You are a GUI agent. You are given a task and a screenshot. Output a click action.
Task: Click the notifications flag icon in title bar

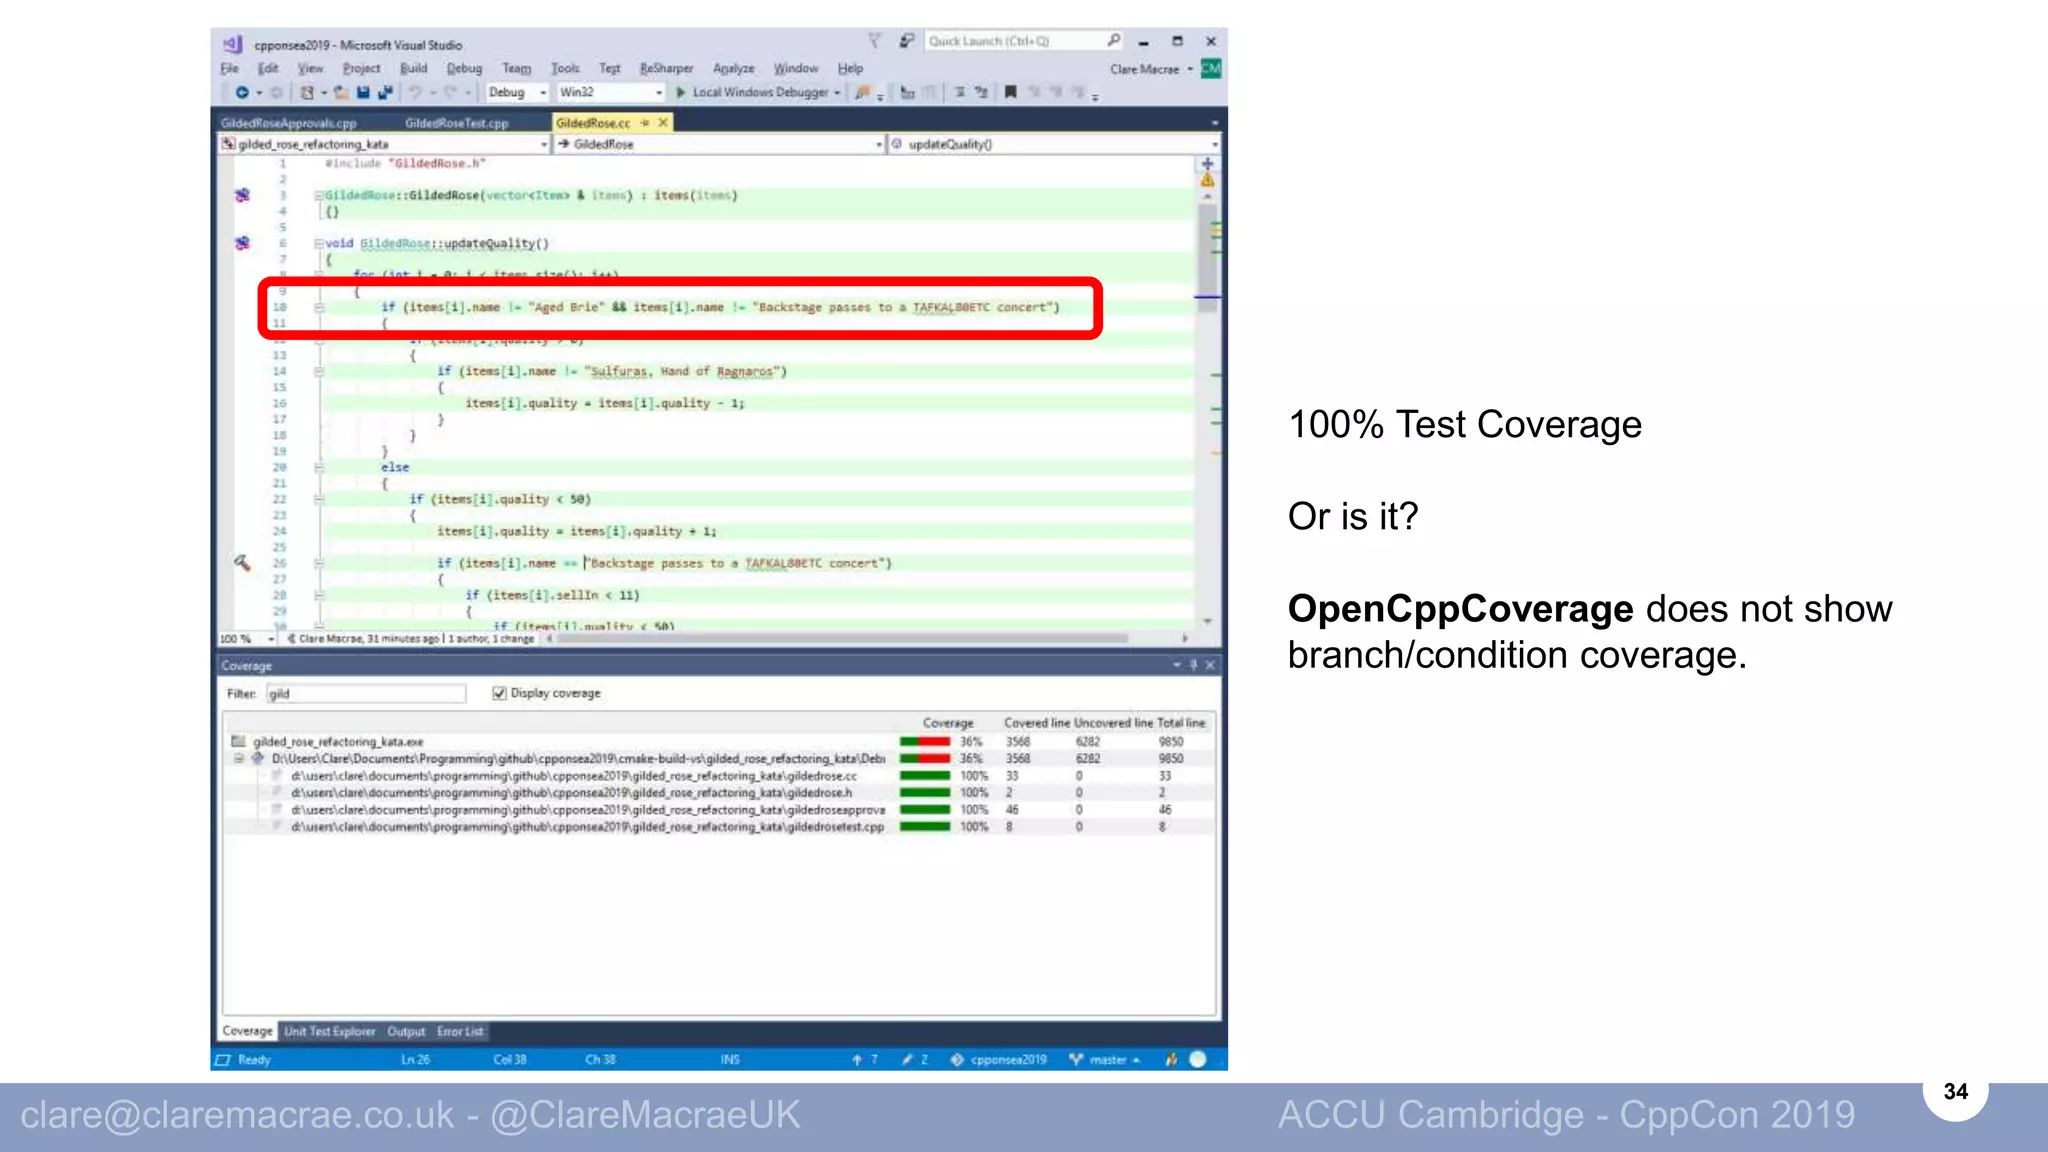(875, 40)
